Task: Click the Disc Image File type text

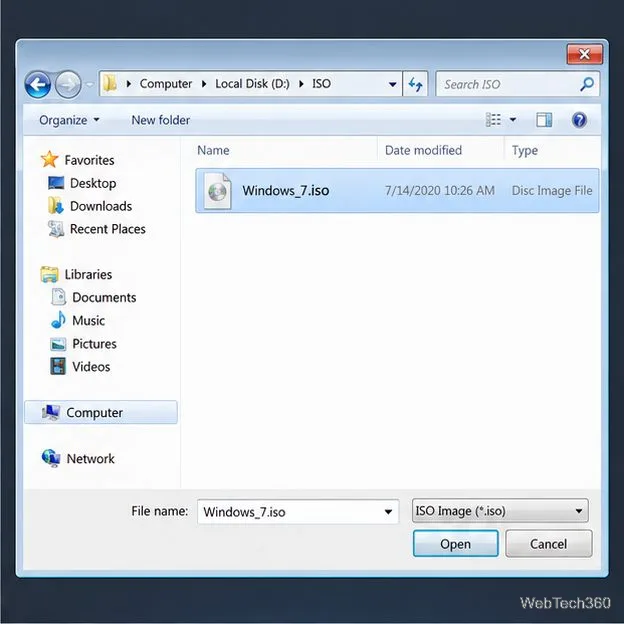Action: (x=552, y=191)
